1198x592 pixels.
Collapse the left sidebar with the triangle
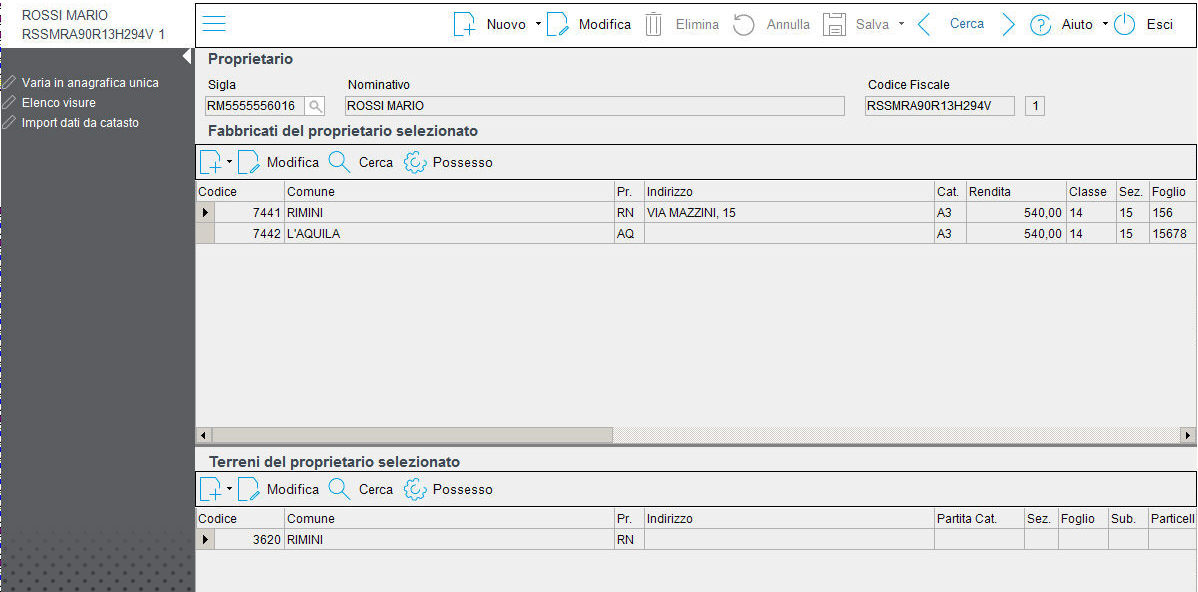pyautogui.click(x=187, y=57)
